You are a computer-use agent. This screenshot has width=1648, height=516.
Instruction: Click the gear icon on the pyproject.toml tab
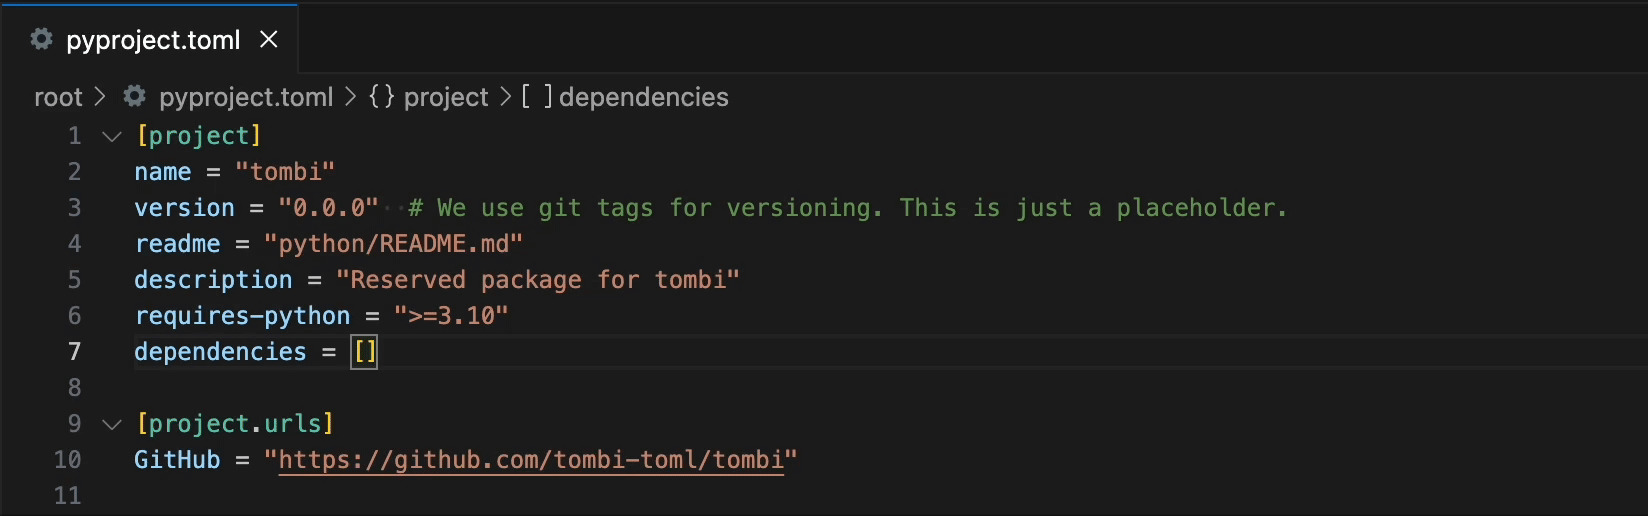tap(41, 39)
